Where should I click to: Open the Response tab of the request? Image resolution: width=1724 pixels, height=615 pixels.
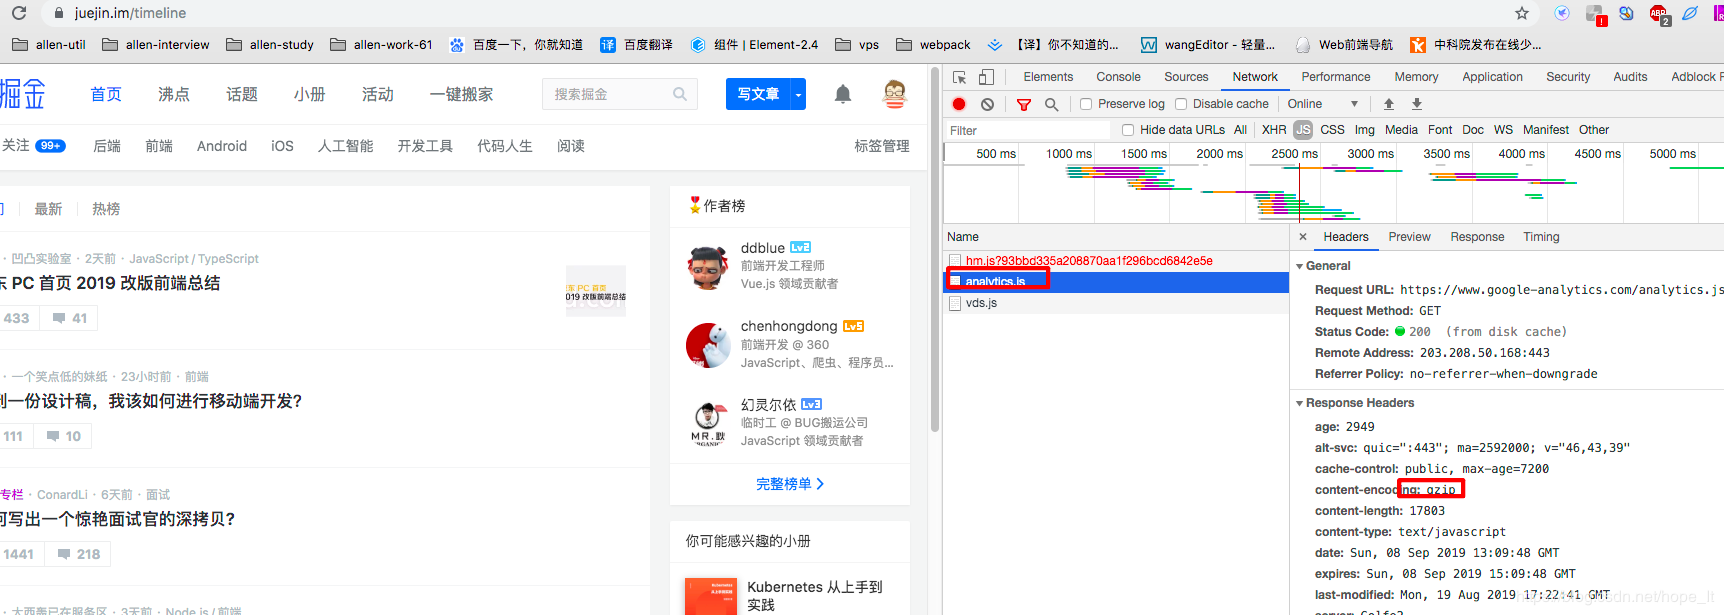coord(1477,237)
